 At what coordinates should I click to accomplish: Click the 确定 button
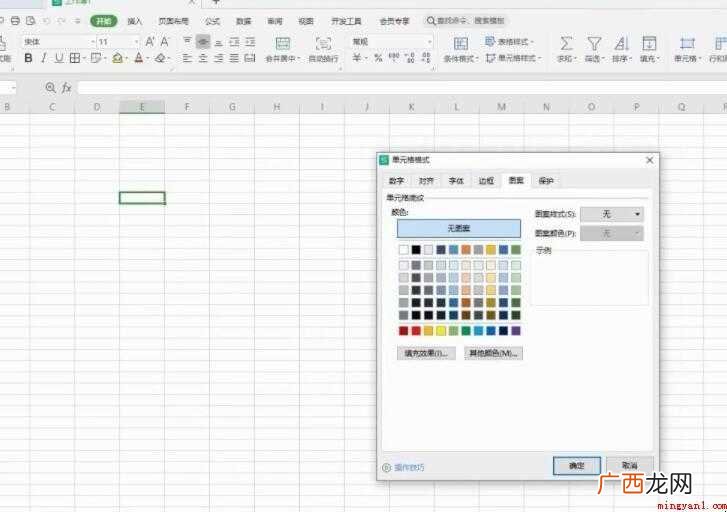click(x=577, y=466)
